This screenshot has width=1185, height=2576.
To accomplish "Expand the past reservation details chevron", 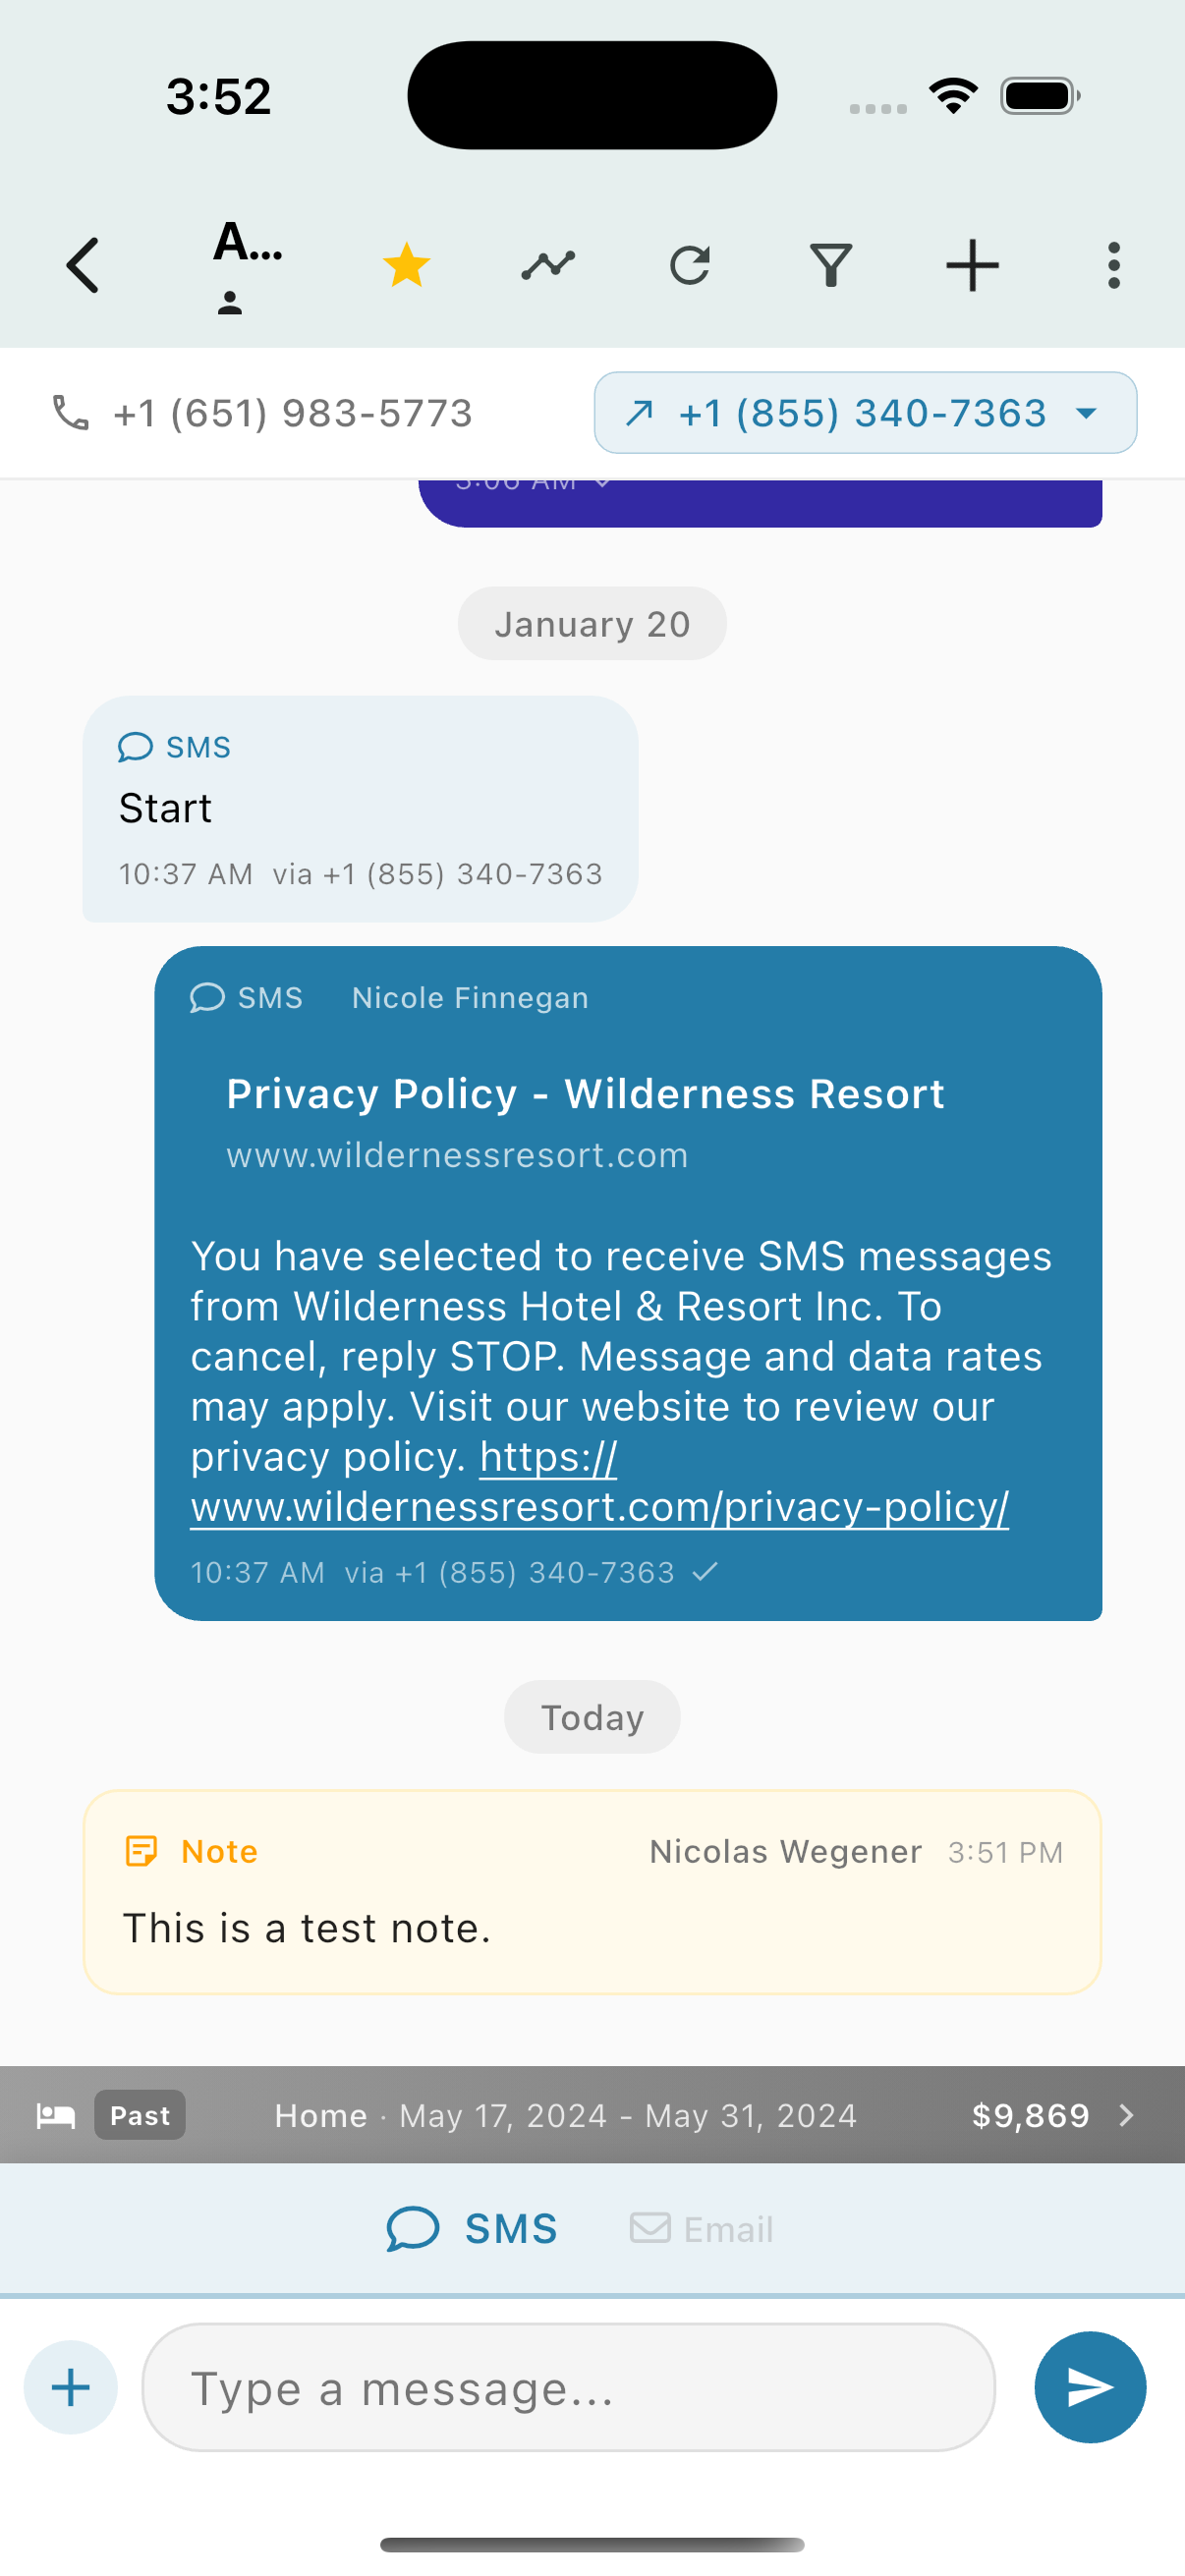I will (x=1127, y=2115).
